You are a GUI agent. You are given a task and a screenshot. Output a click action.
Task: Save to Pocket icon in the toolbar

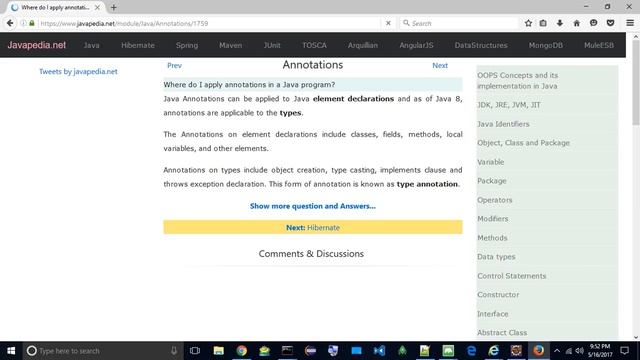pyautogui.click(x=610, y=23)
